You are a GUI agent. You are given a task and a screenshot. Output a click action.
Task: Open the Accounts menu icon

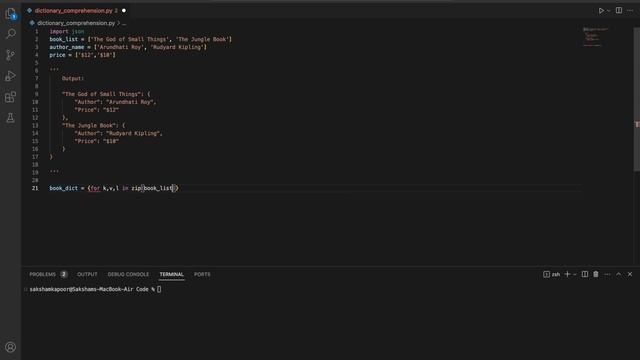point(11,347)
